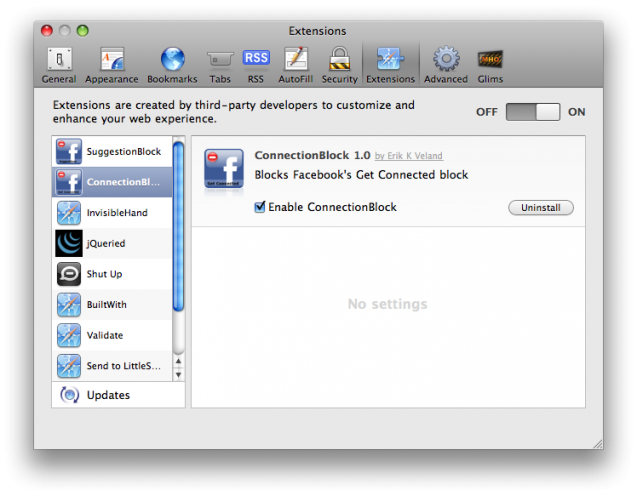
Task: Open the AutoFill preferences icon
Action: (x=296, y=59)
